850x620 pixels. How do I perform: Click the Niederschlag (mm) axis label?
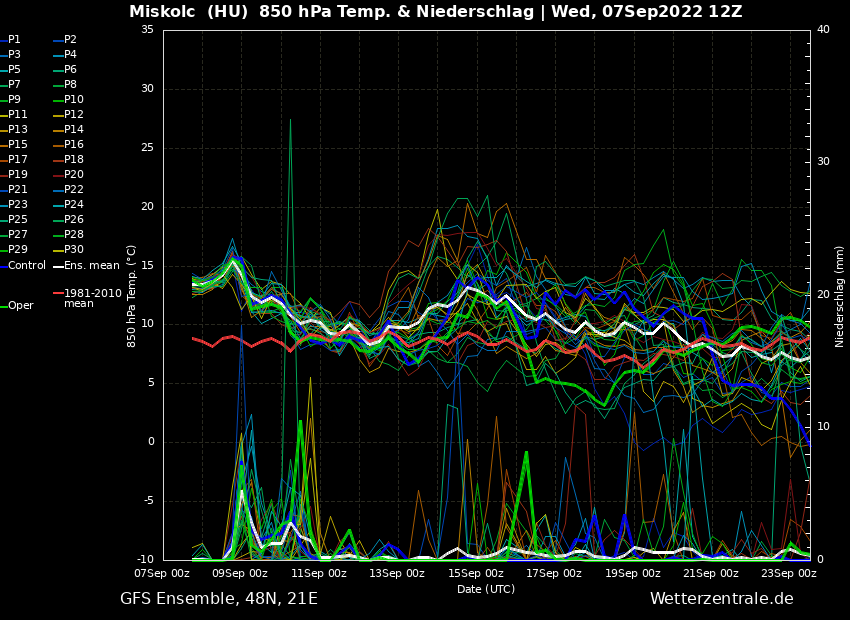[840, 296]
